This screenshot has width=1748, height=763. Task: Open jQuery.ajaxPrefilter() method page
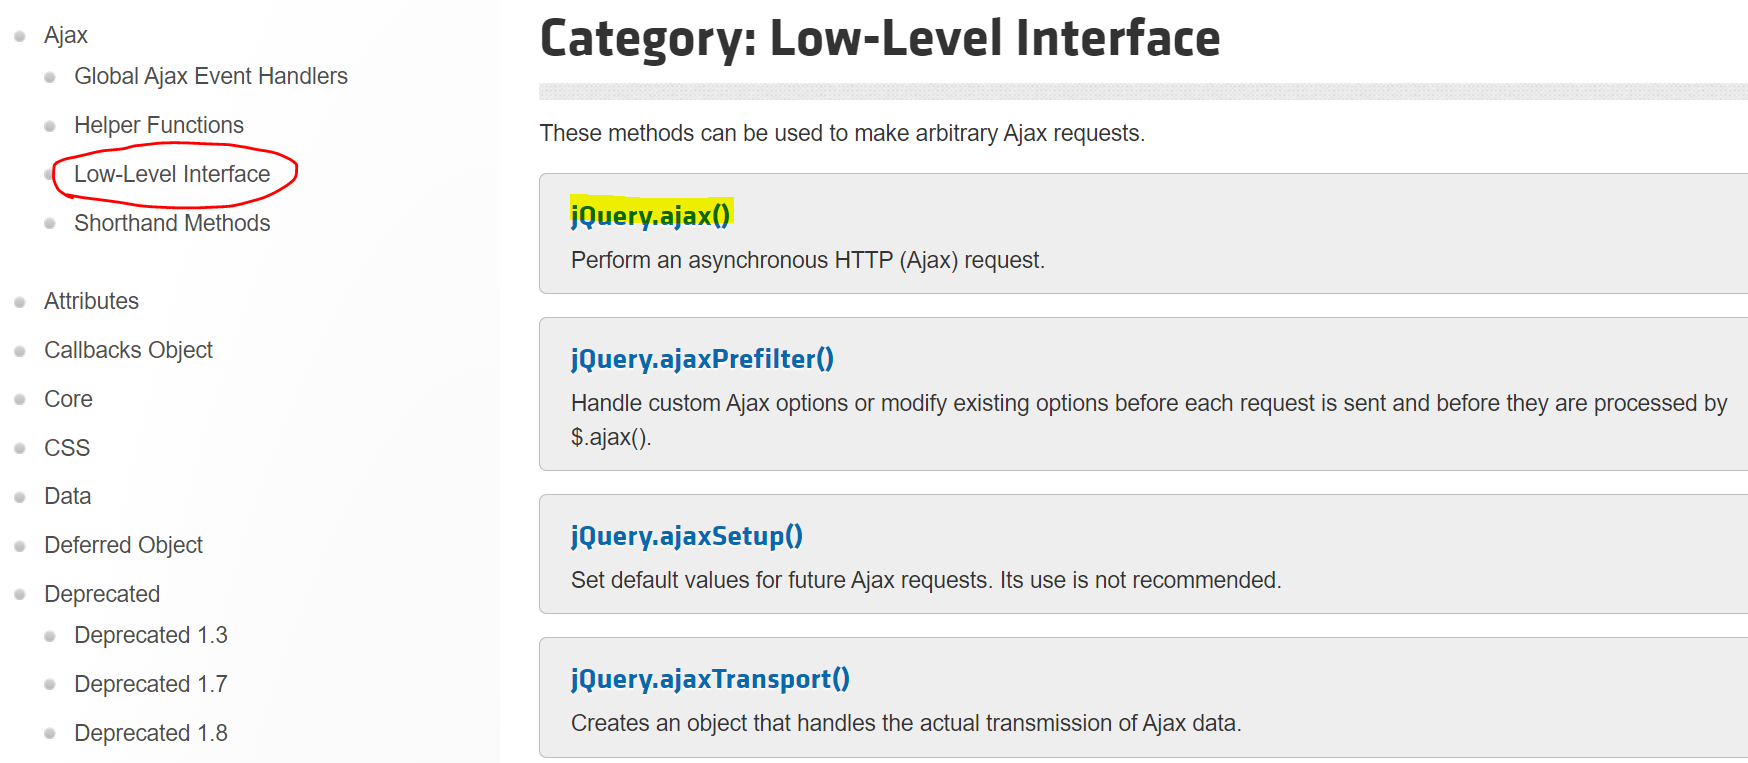pos(702,359)
